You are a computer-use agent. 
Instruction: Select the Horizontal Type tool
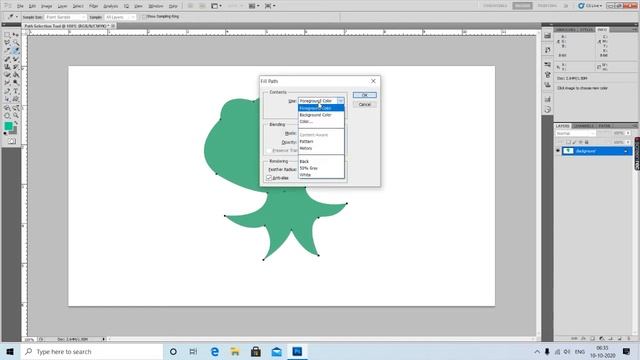[16, 91]
